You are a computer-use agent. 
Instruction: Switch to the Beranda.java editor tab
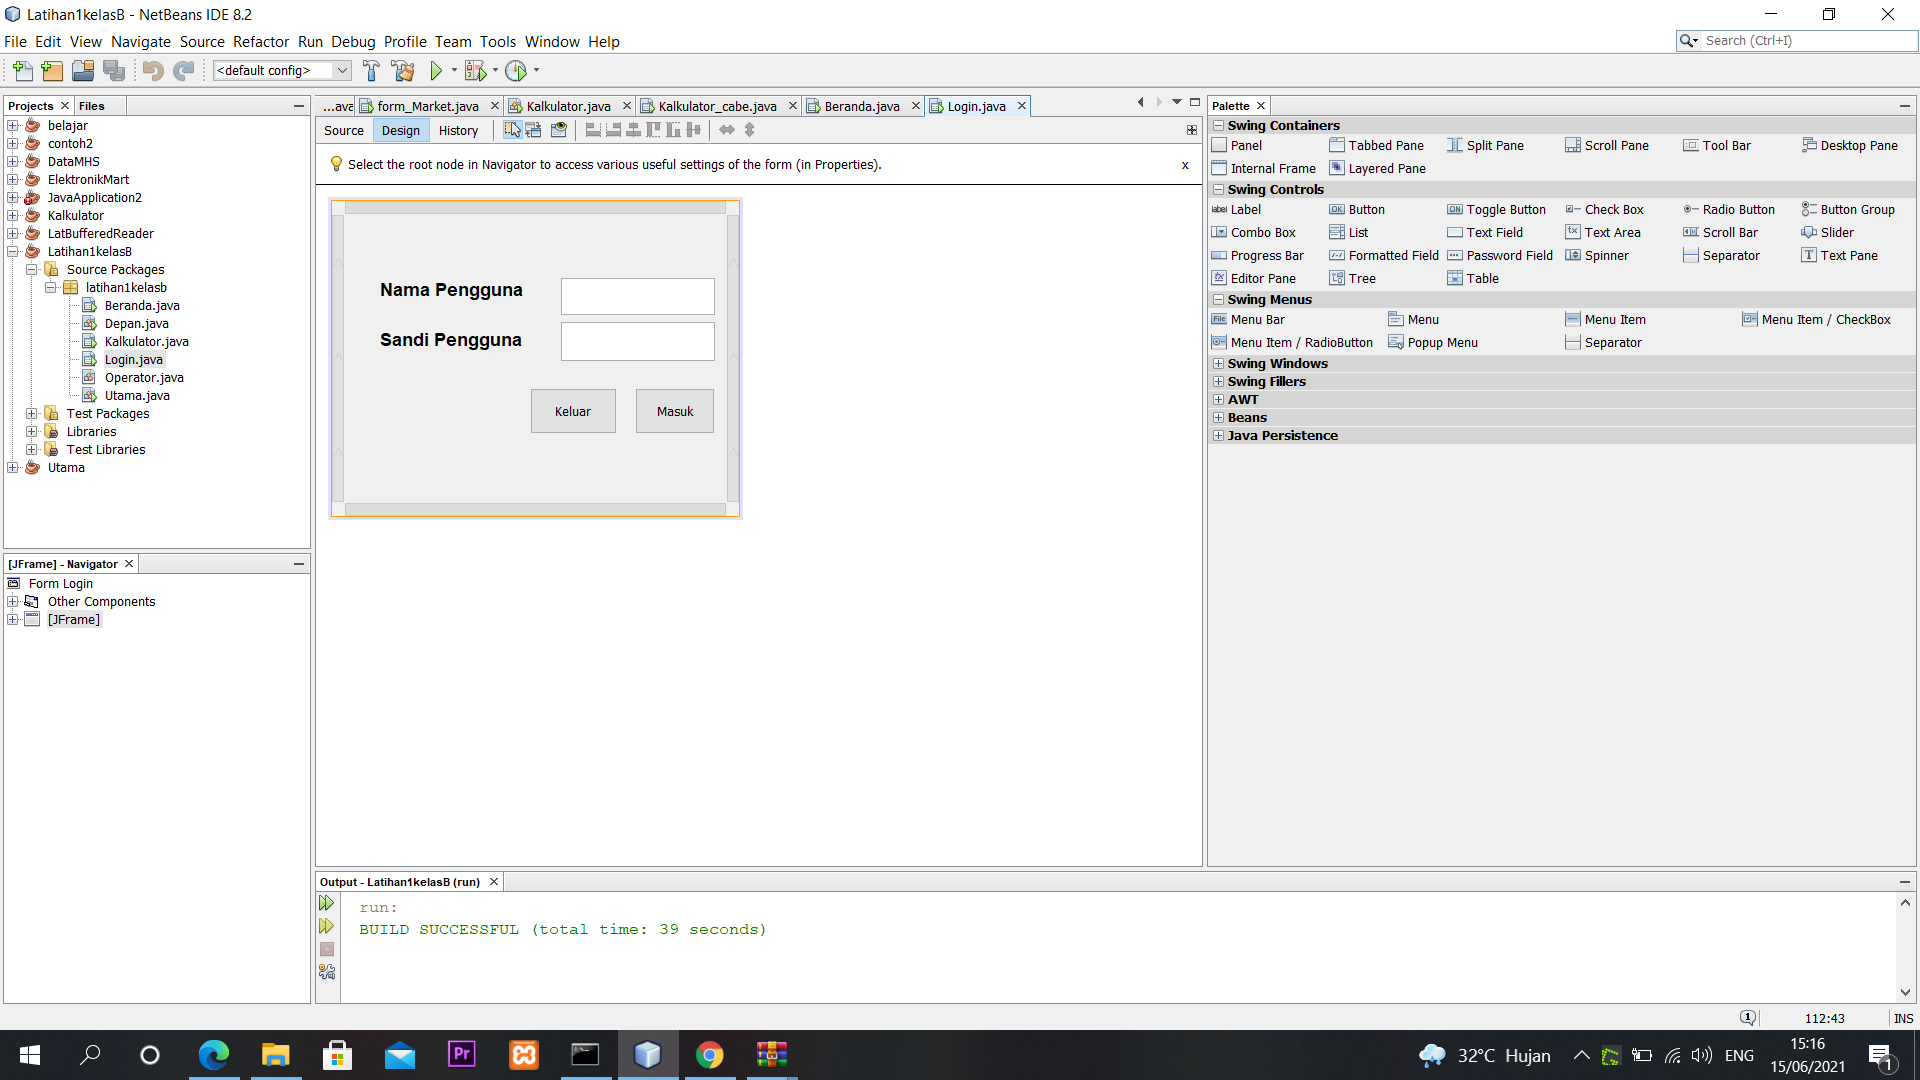pos(862,105)
